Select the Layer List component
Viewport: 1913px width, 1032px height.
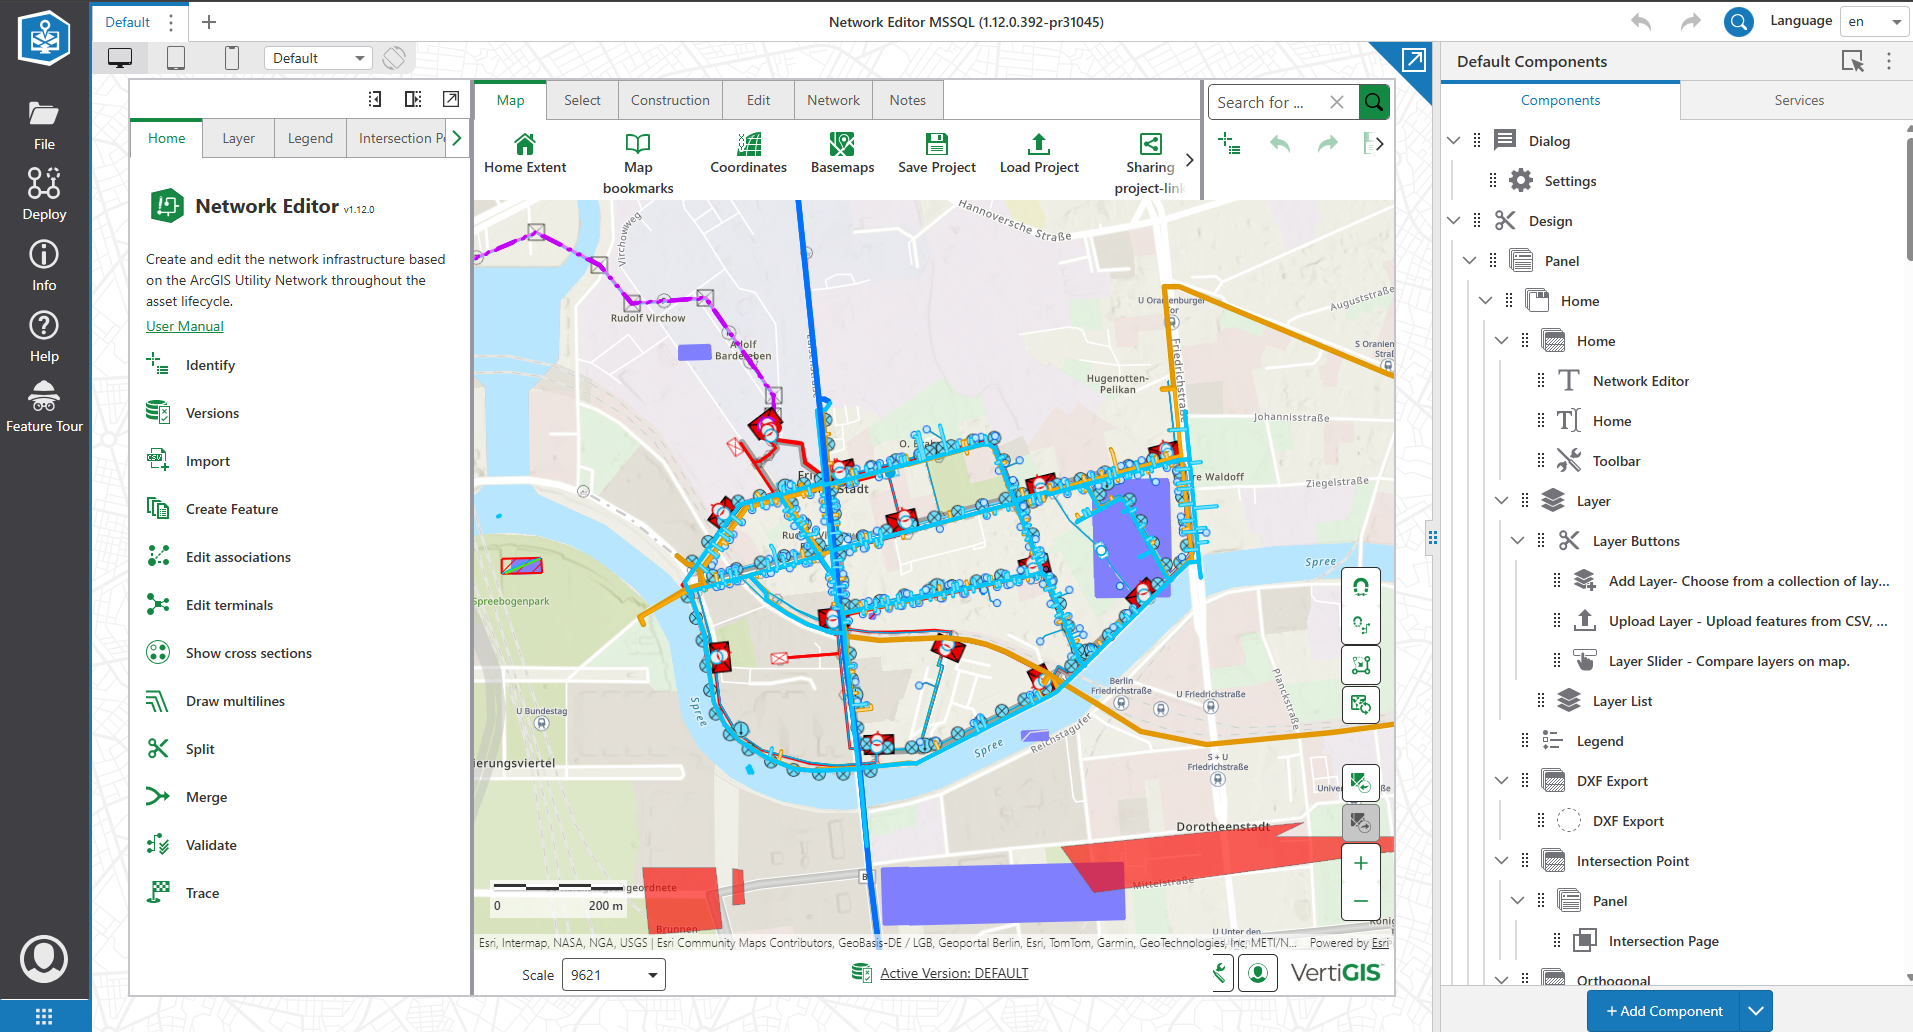point(1622,701)
